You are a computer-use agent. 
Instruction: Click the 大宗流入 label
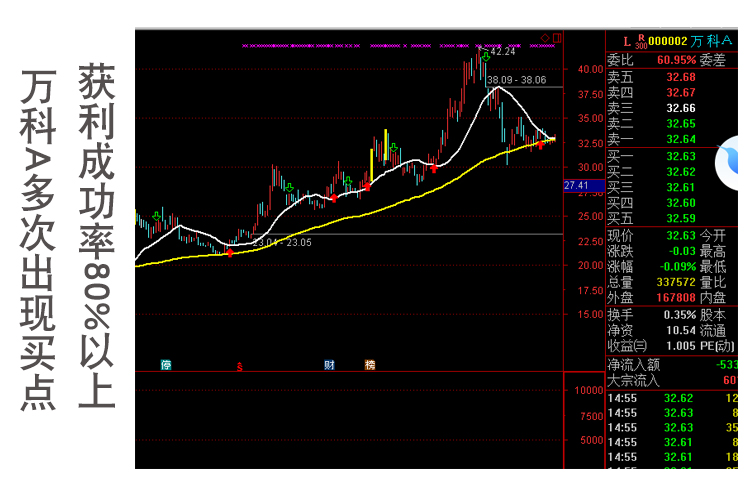click(634, 381)
